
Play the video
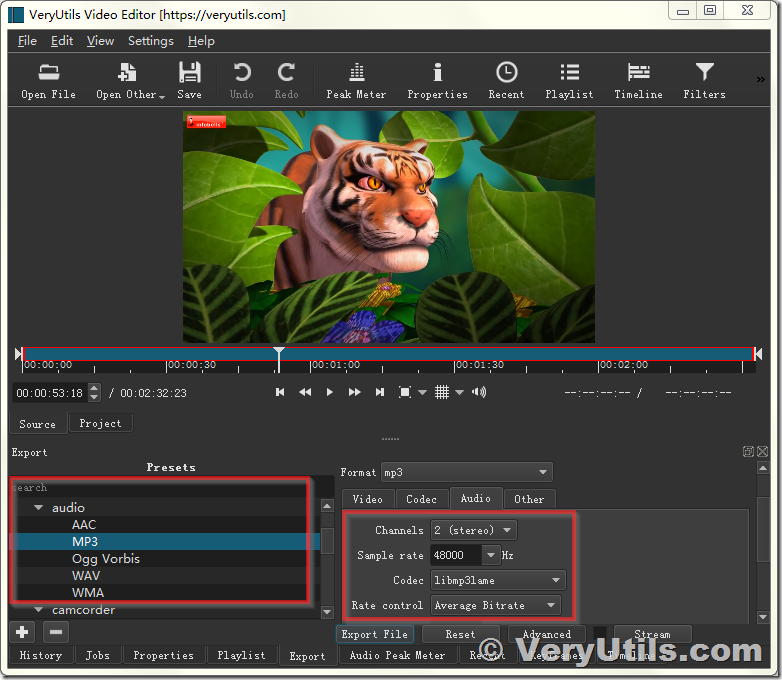pos(329,392)
